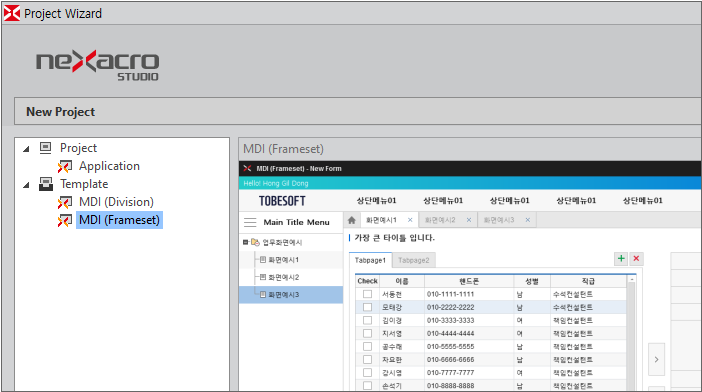Viewport: 702px width, 392px height.
Task: Select the Template tree label
Action: tap(84, 184)
